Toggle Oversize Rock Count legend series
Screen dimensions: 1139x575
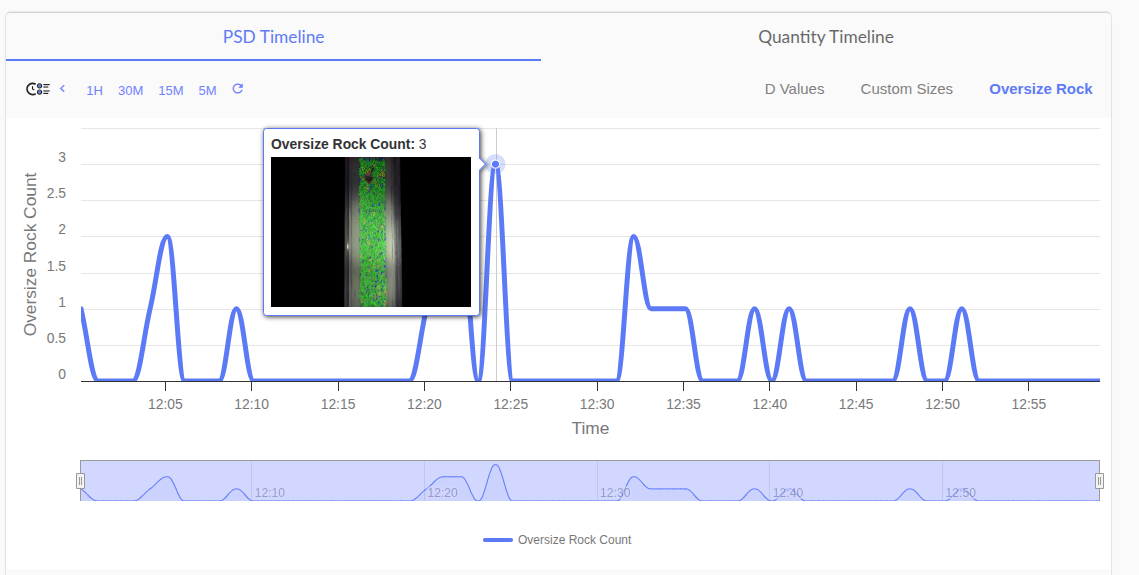[x=557, y=540]
